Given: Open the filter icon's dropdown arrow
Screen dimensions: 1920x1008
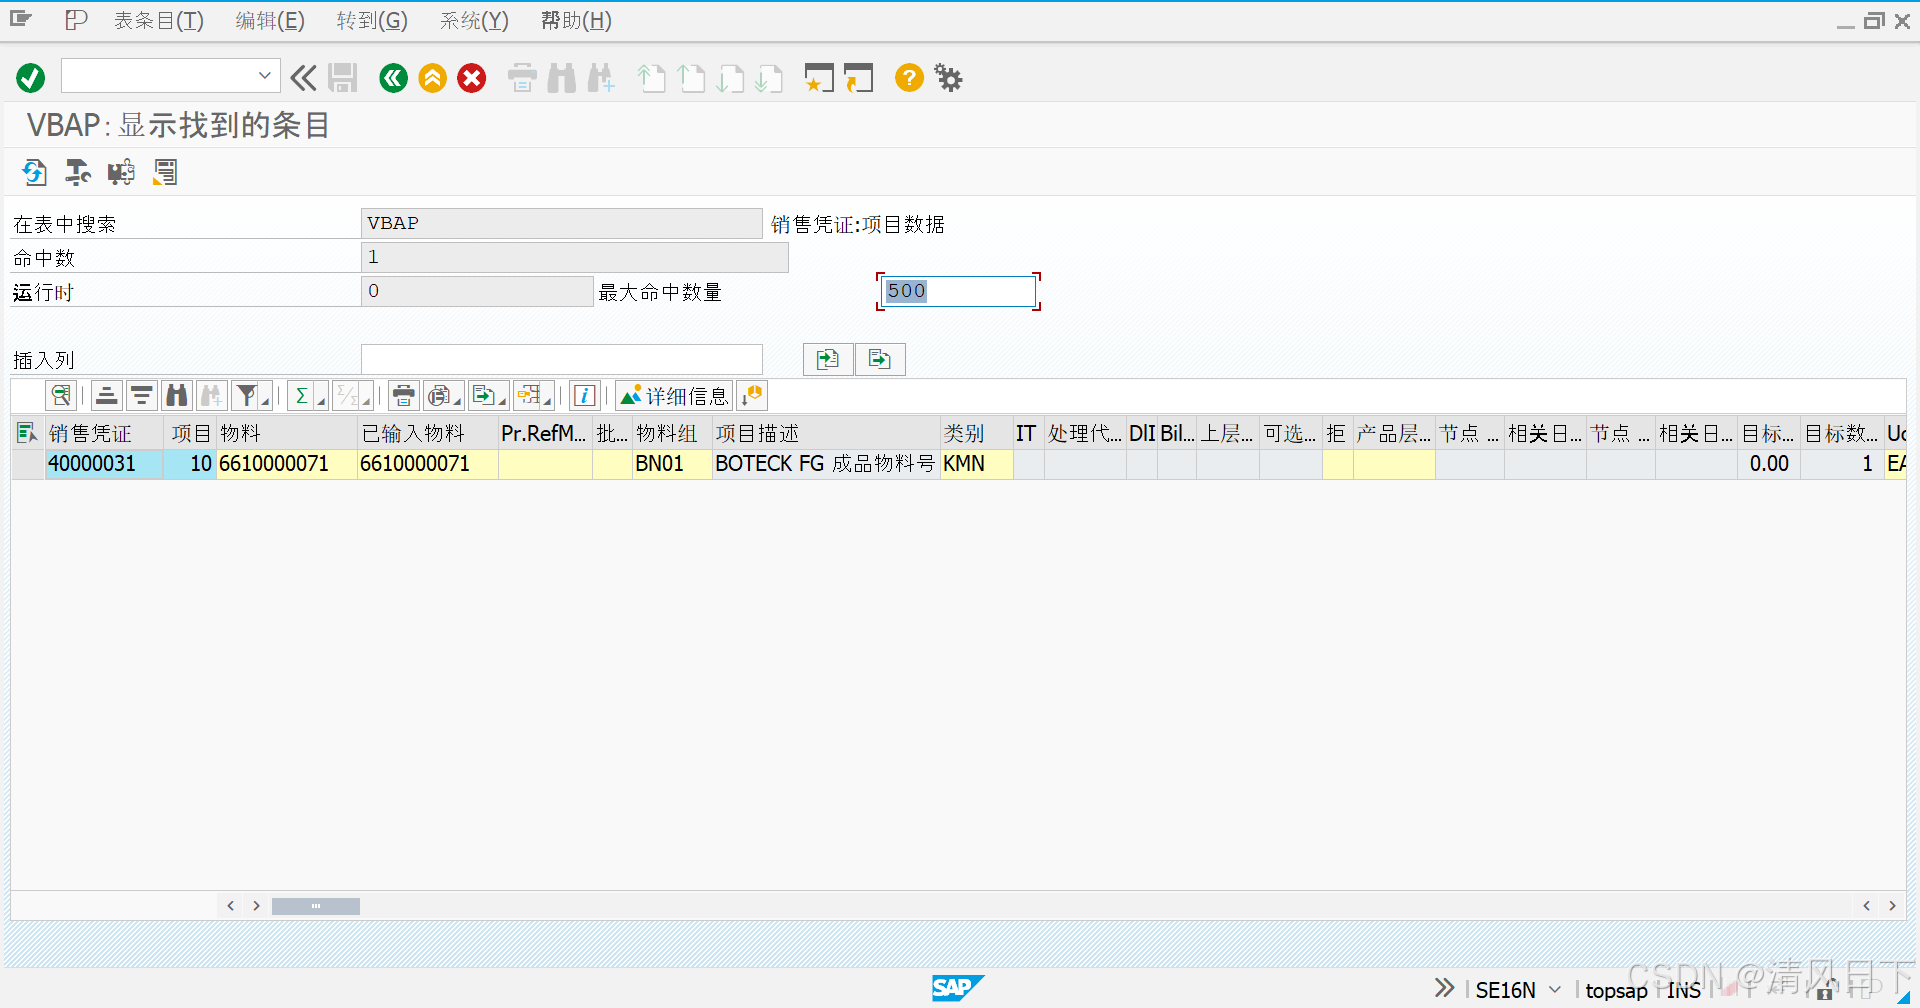Looking at the screenshot, I should (263, 401).
